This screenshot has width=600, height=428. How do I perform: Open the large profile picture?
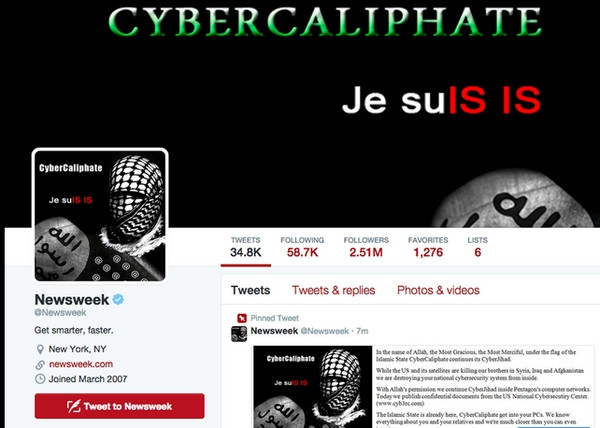(x=100, y=215)
